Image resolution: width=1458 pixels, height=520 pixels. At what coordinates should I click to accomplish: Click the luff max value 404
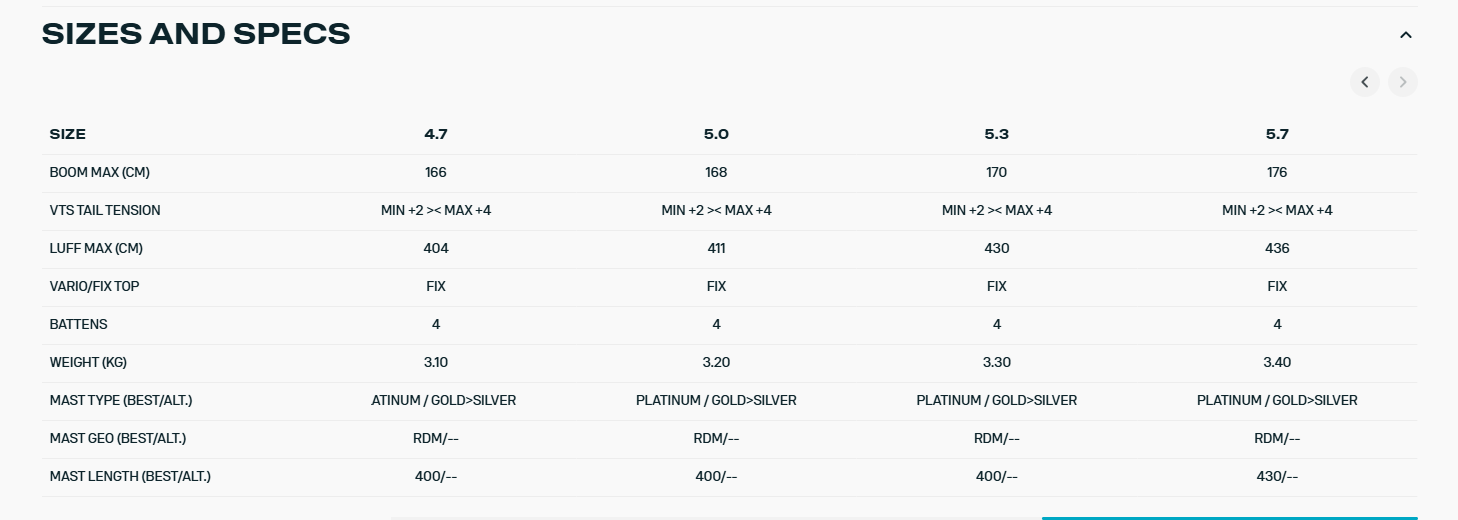pos(436,248)
